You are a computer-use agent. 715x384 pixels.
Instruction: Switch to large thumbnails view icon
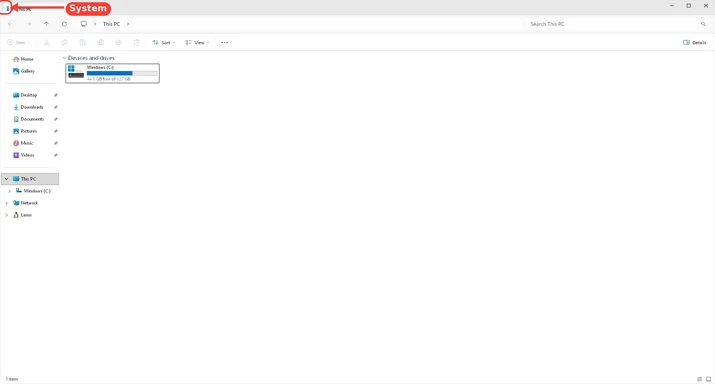click(x=709, y=379)
